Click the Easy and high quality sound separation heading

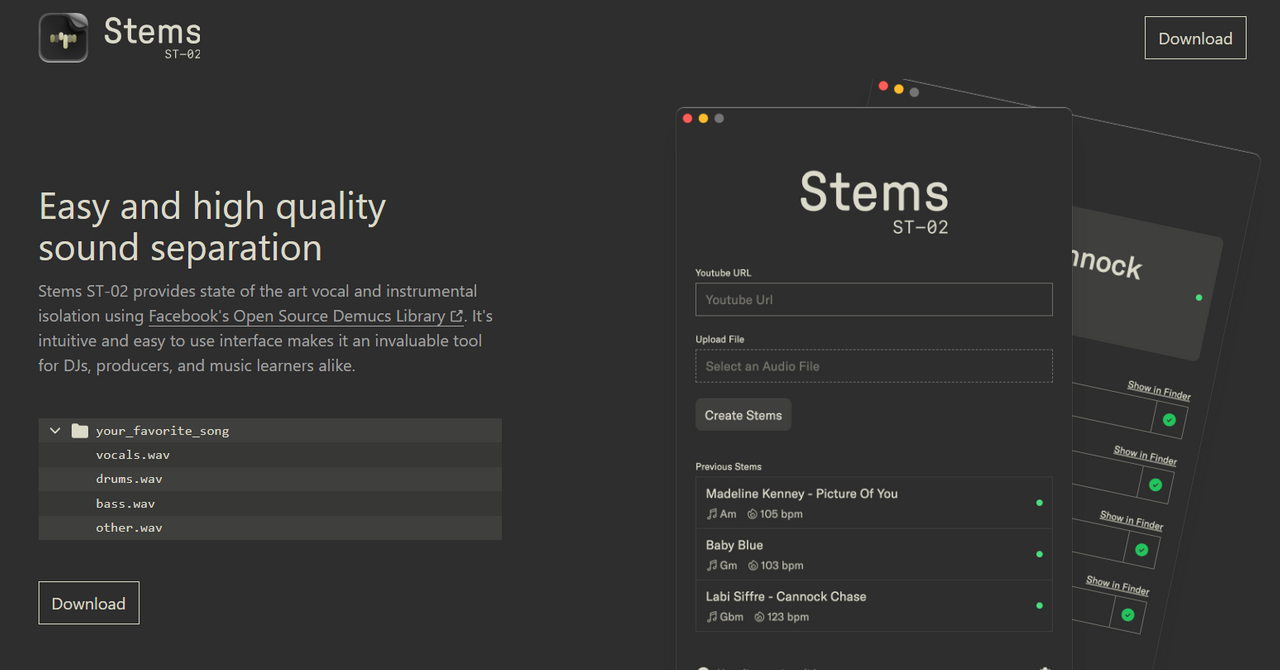(212, 227)
